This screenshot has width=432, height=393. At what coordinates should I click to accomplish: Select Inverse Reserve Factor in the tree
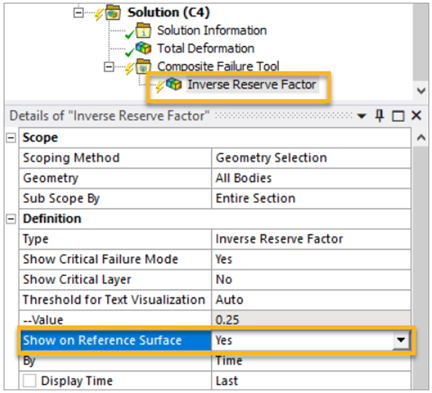point(252,84)
